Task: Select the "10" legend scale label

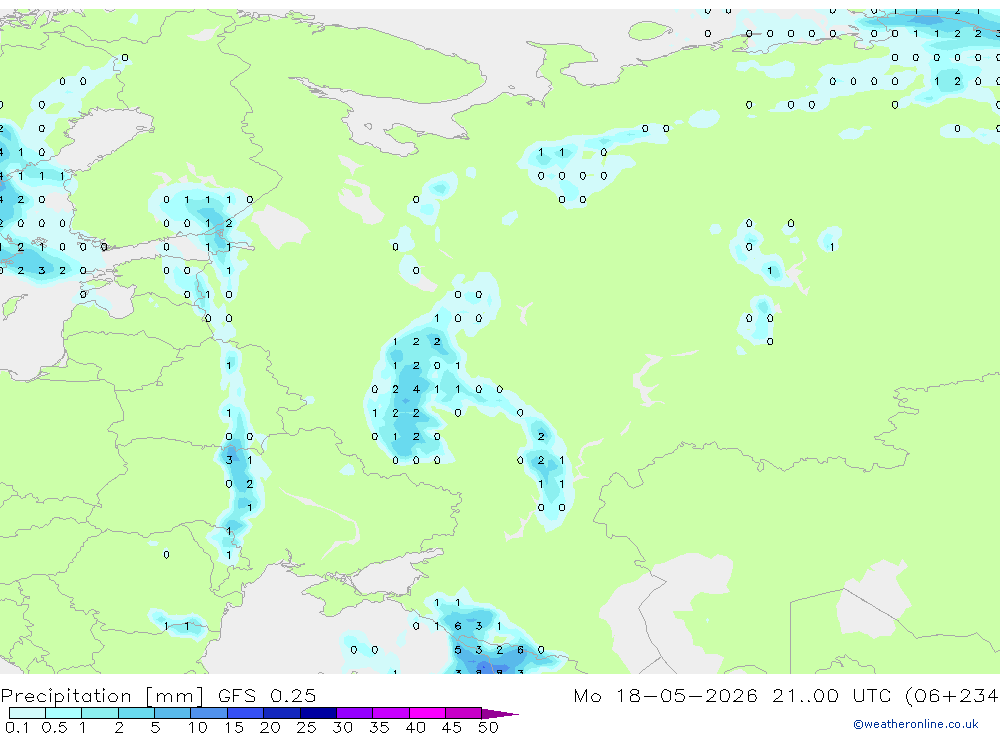Action: 197,727
